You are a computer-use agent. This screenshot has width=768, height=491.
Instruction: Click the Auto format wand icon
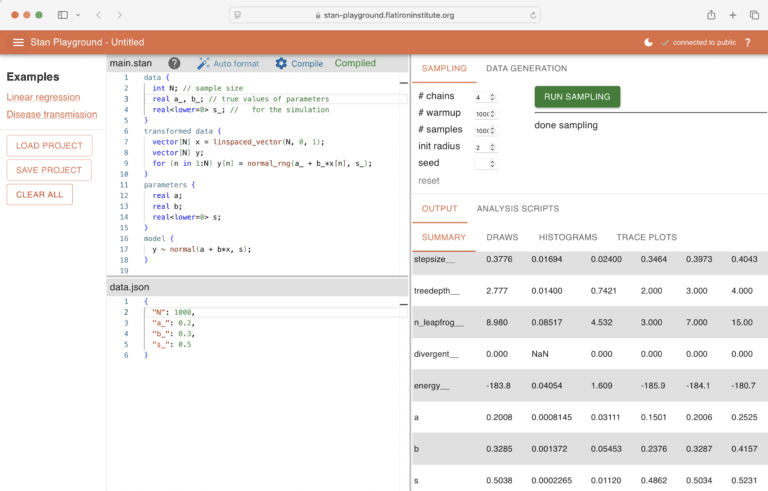(x=203, y=63)
